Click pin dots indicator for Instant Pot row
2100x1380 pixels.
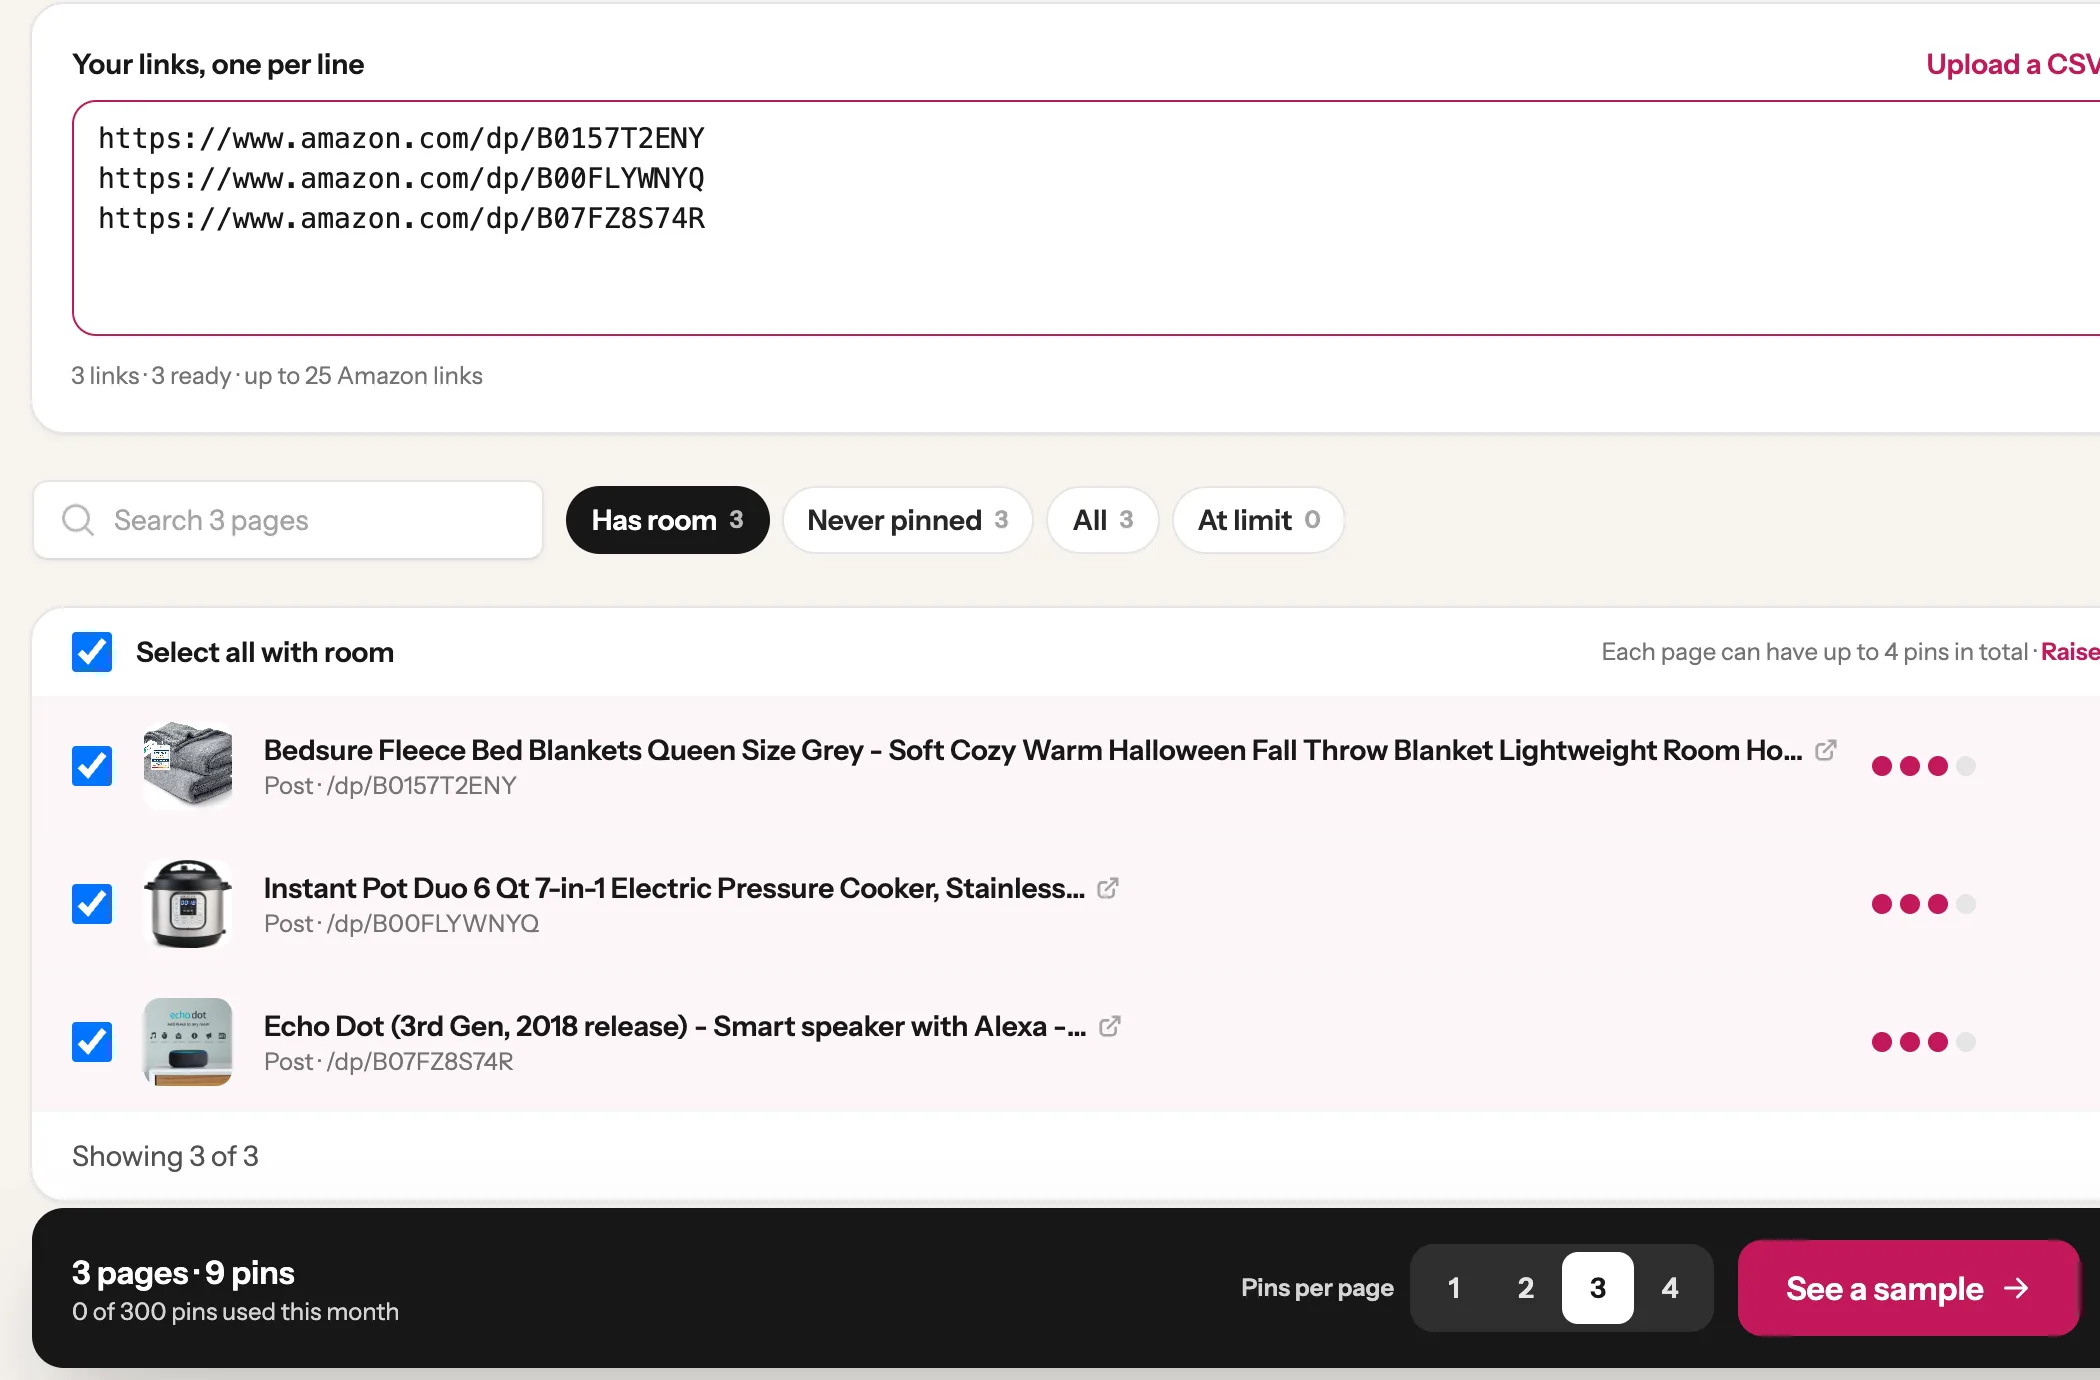1923,904
